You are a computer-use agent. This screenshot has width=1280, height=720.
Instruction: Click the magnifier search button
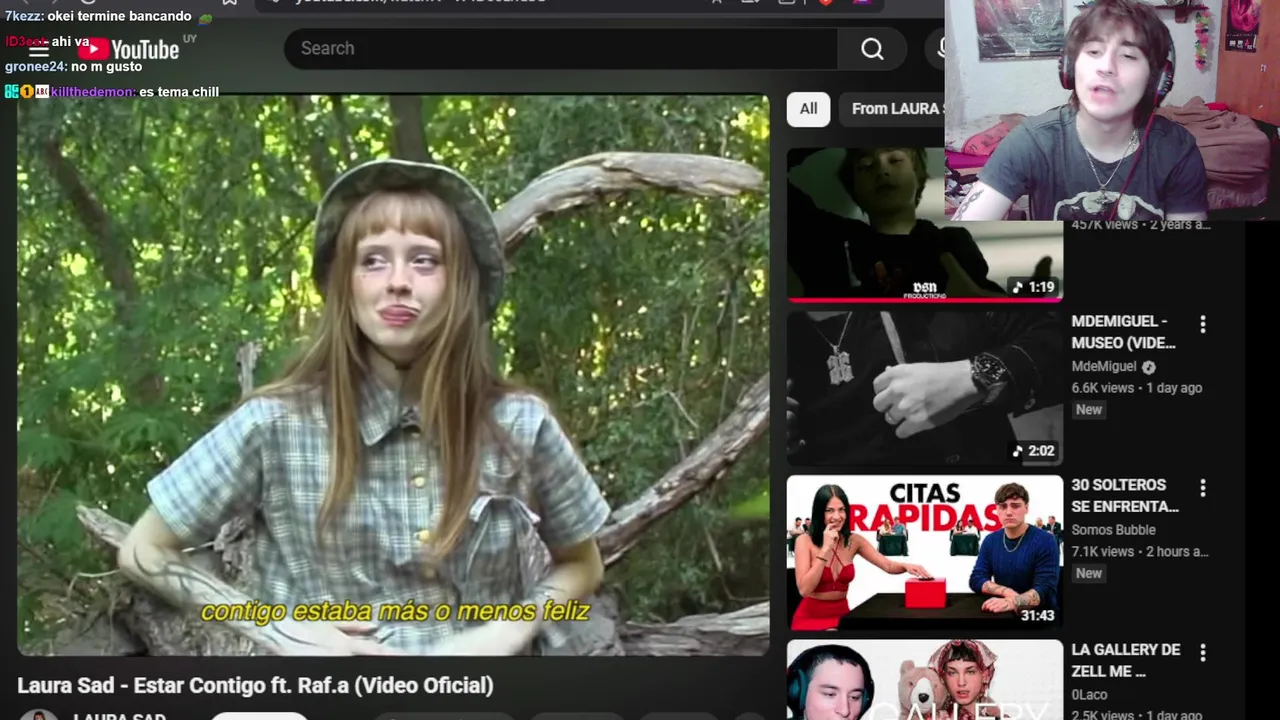click(x=872, y=49)
